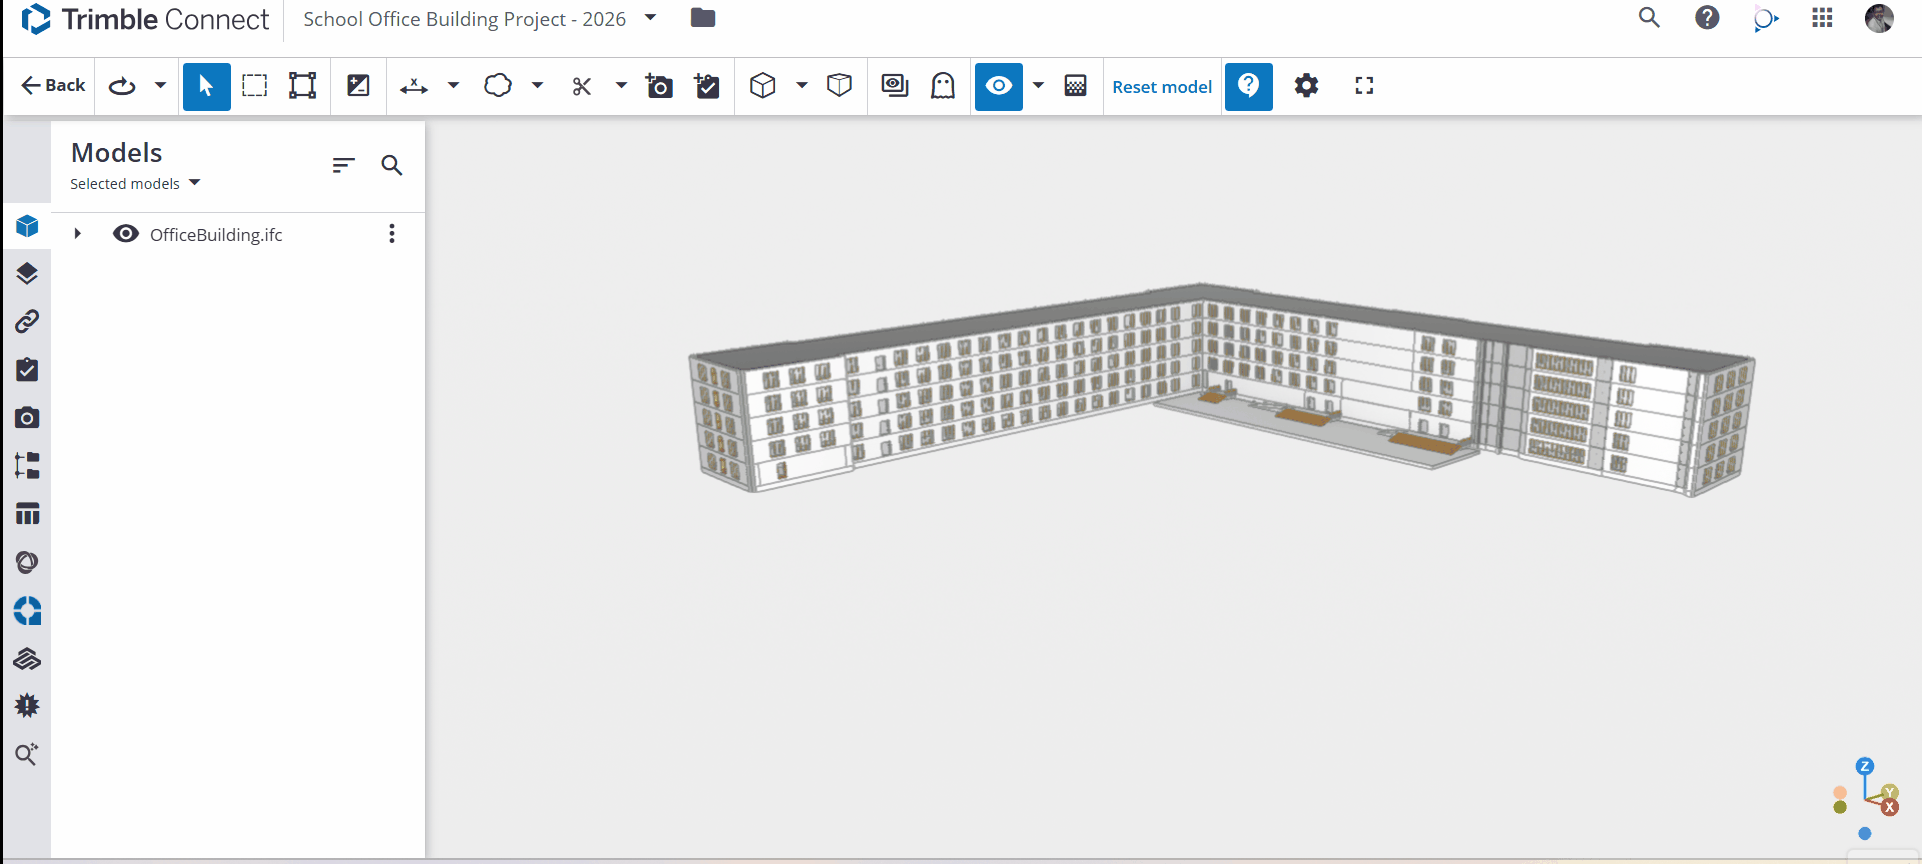
Task: Toggle the blue eye visibility button
Action: 998,86
